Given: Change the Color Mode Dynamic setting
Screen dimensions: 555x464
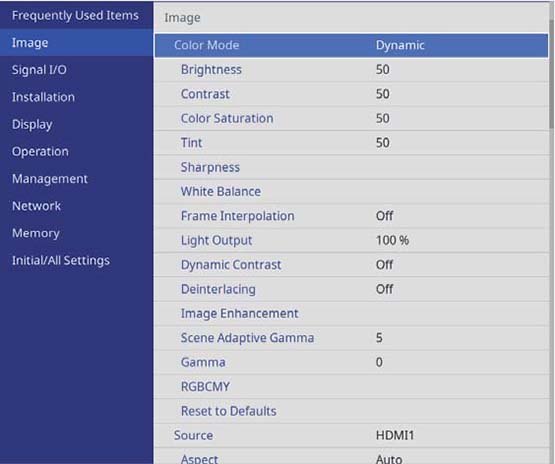Looking at the screenshot, I should [x=351, y=45].
